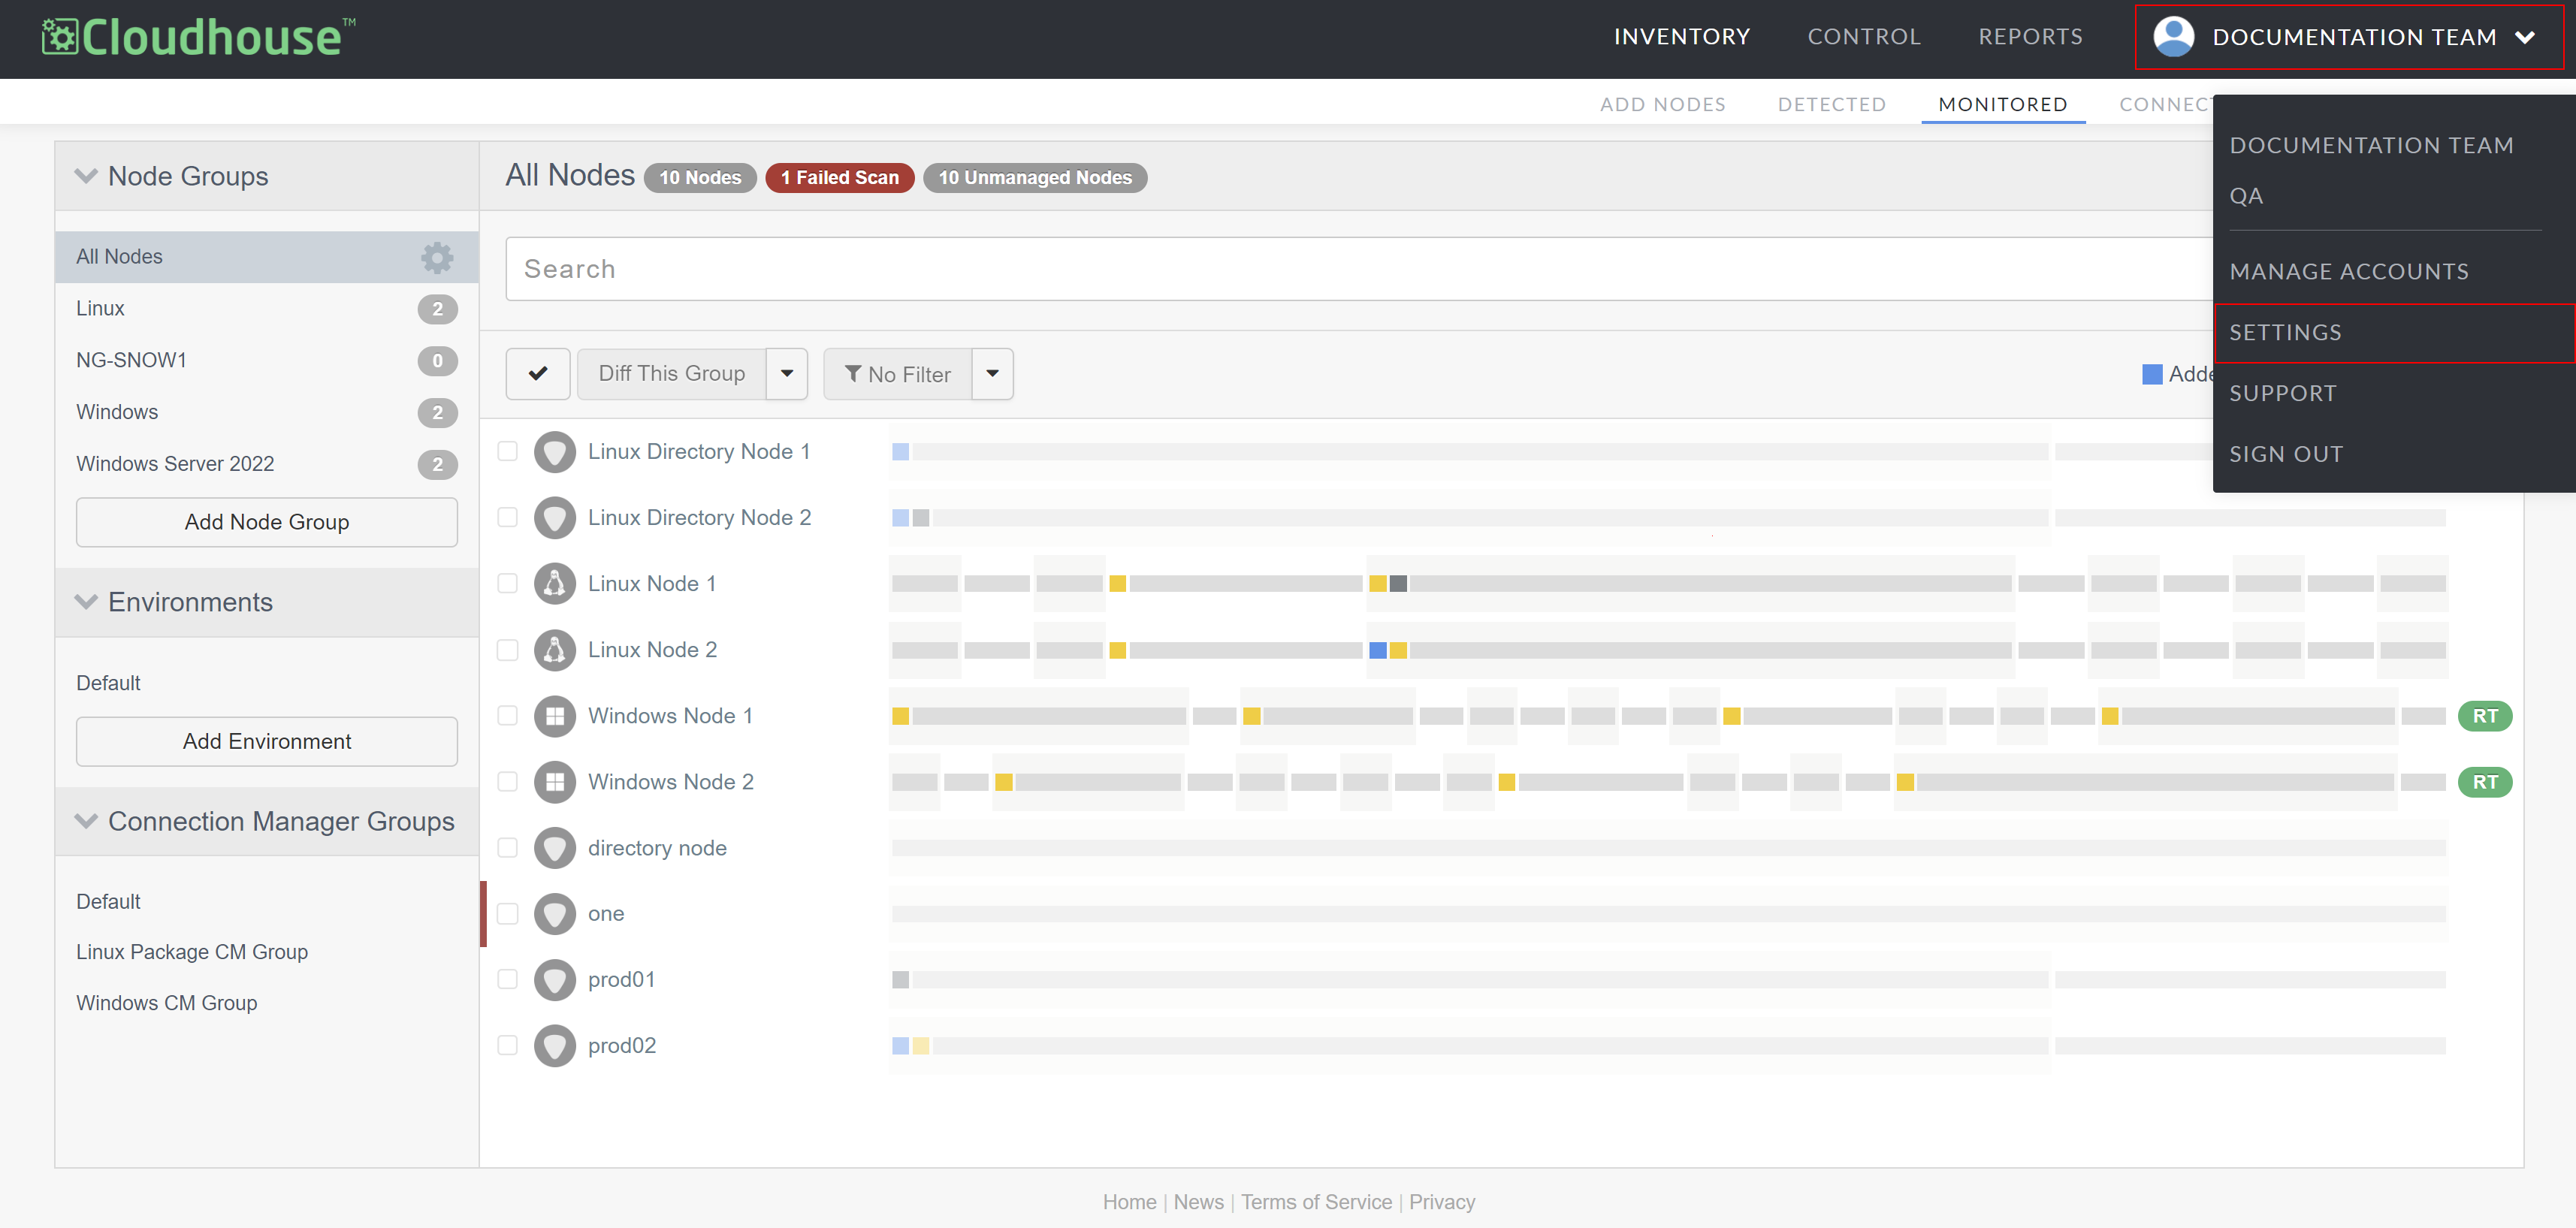This screenshot has width=2576, height=1228.
Task: Tick checkbox for prod01
Action: pos(508,980)
